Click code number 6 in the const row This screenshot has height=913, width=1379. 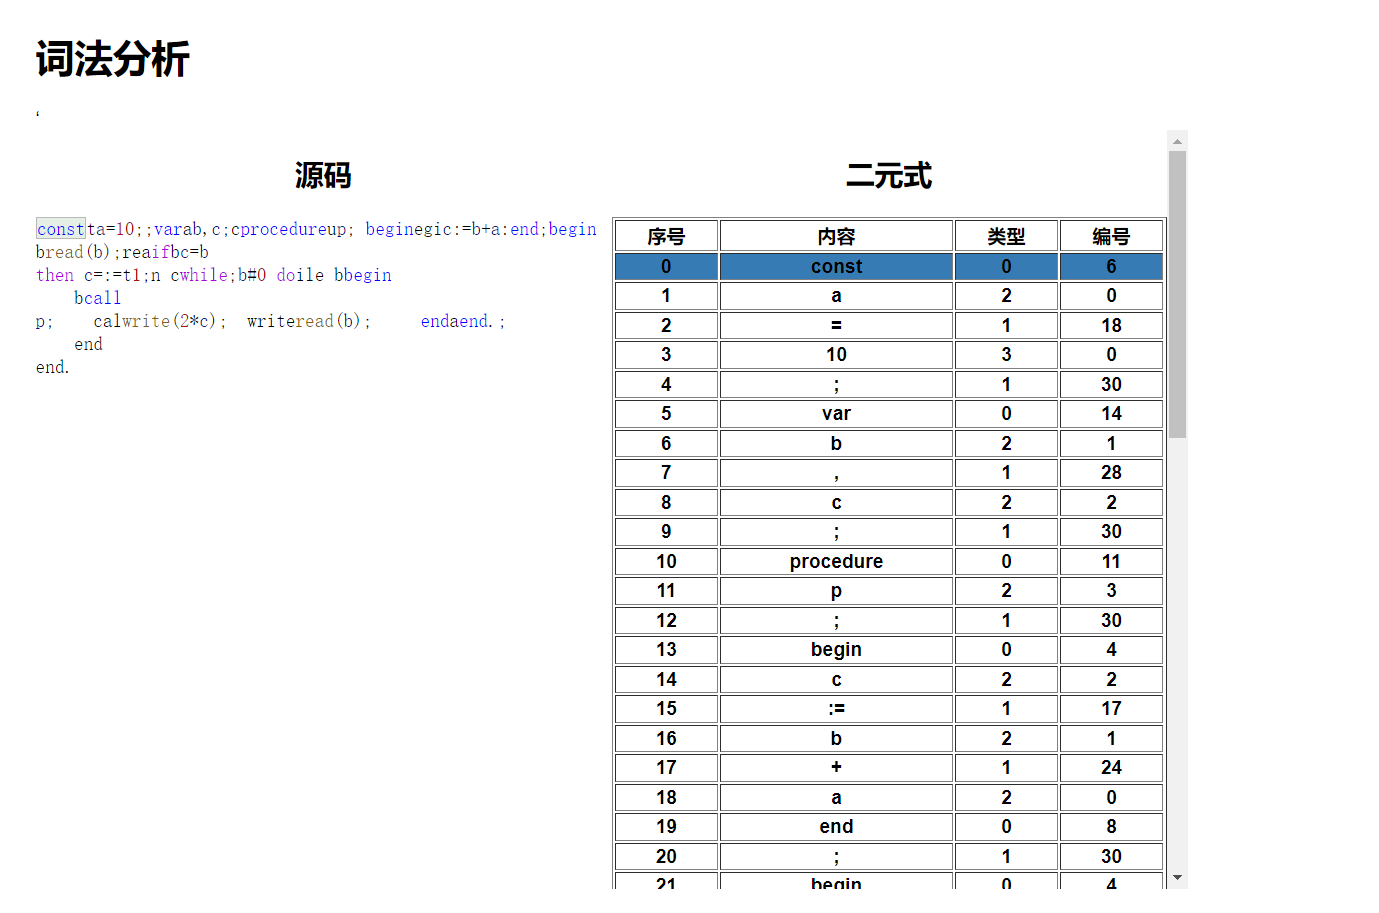[x=1111, y=266]
